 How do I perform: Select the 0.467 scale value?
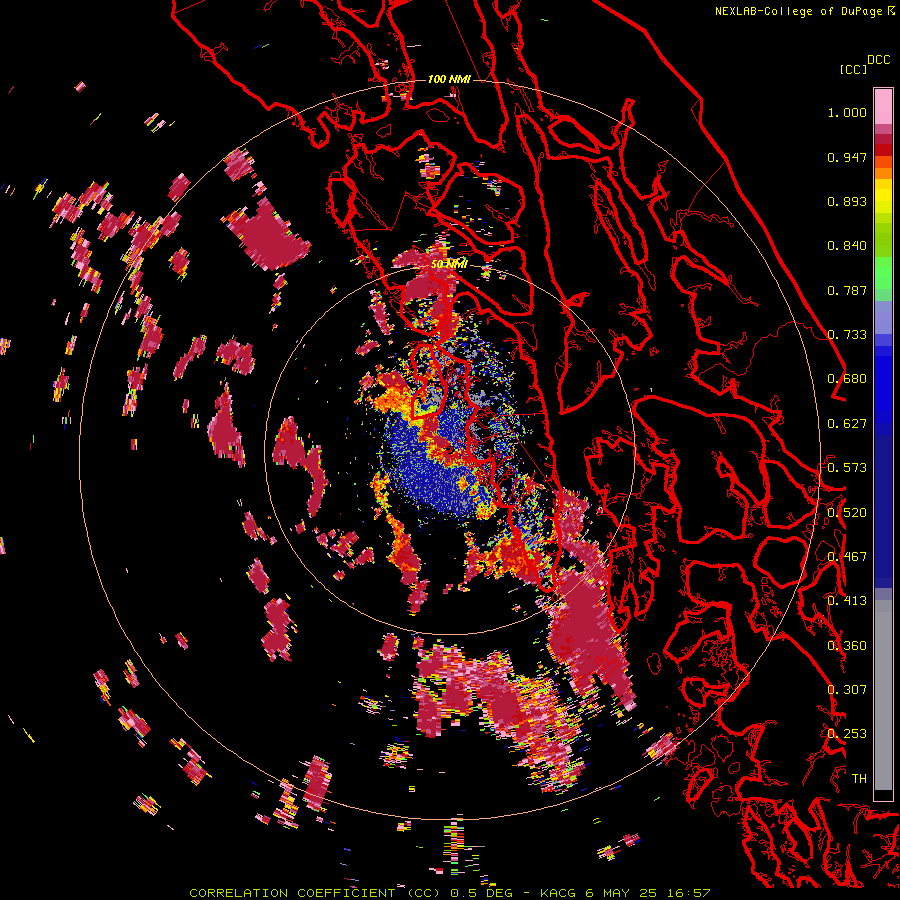point(847,557)
